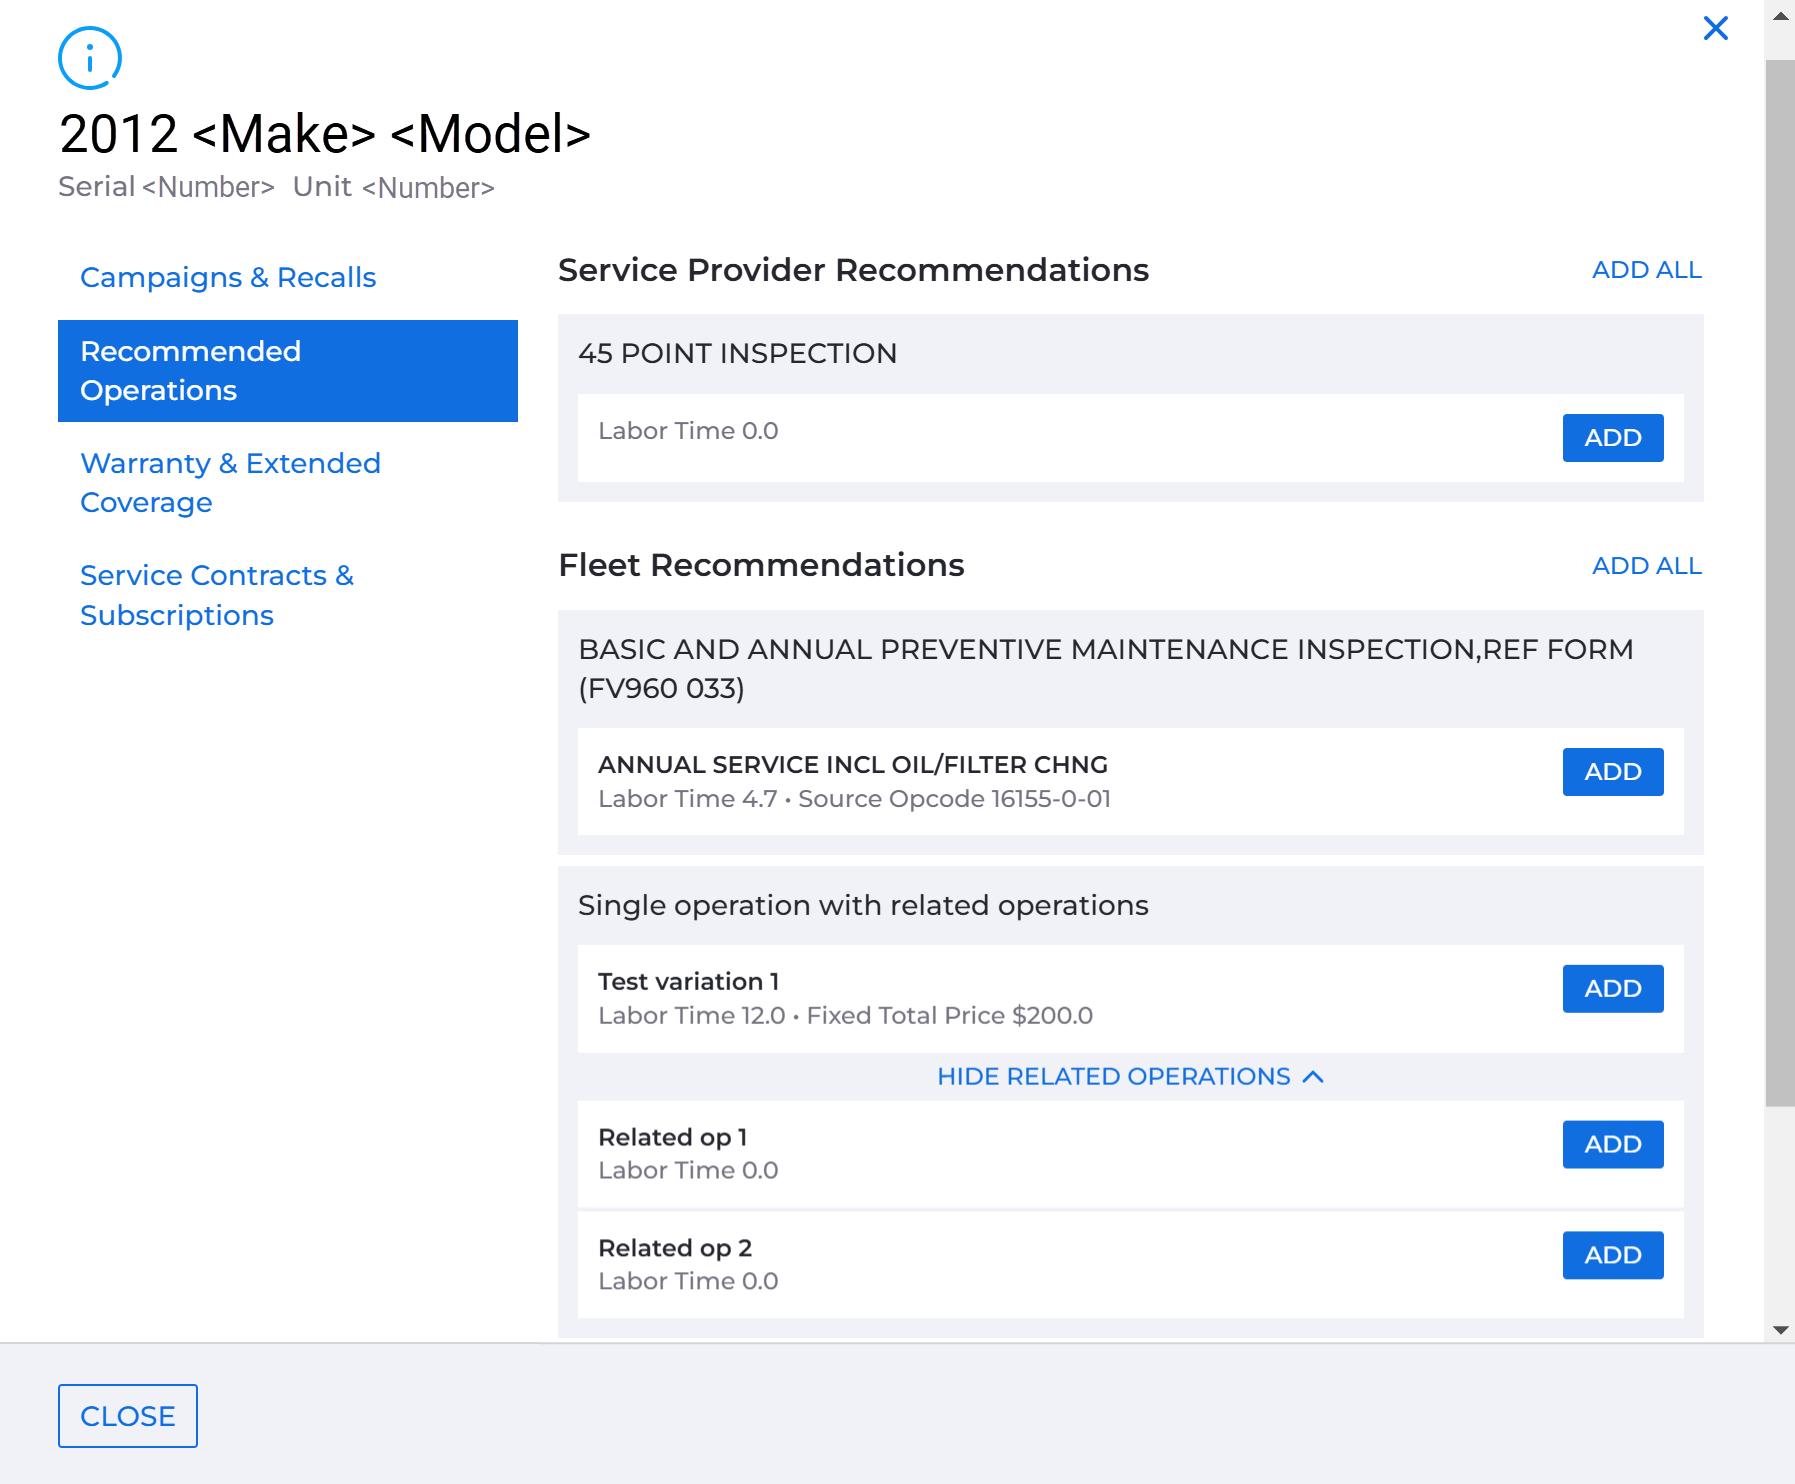The image size is (1795, 1484).
Task: Click the vertical scrollbar thumb
Action: [1780, 583]
